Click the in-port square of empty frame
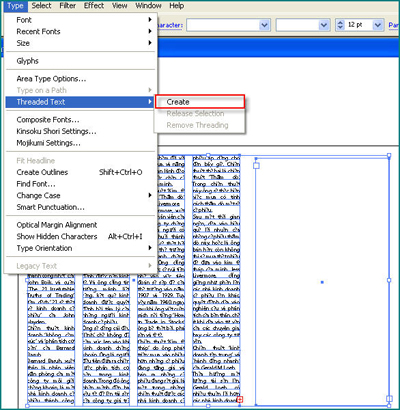This screenshot has width=400, height=410. pyautogui.click(x=256, y=165)
